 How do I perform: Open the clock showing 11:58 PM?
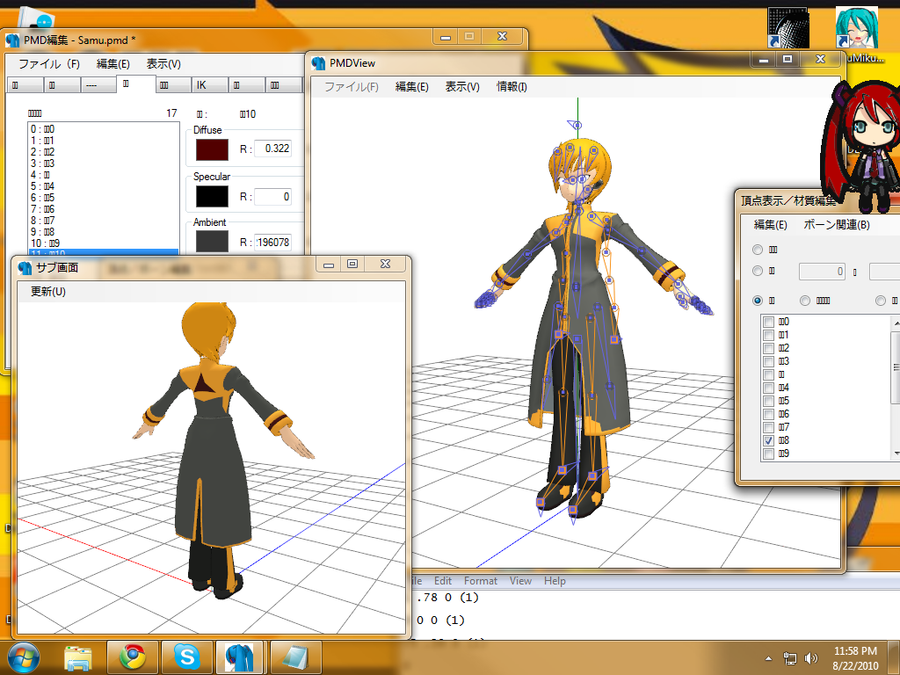tap(855, 658)
